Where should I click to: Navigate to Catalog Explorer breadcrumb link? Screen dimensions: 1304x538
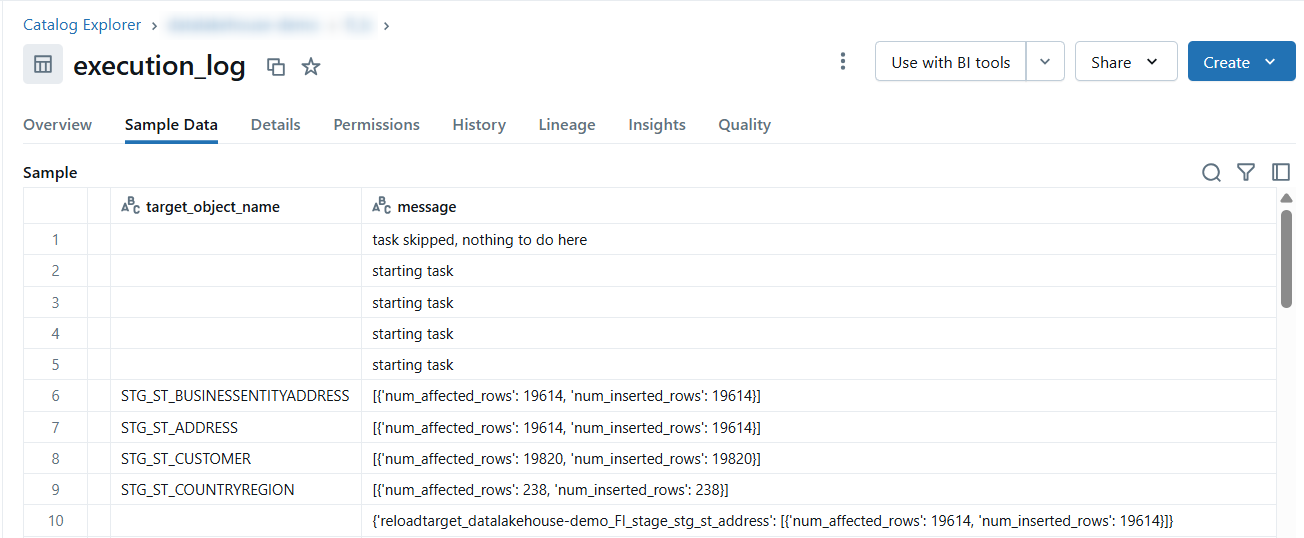82,24
